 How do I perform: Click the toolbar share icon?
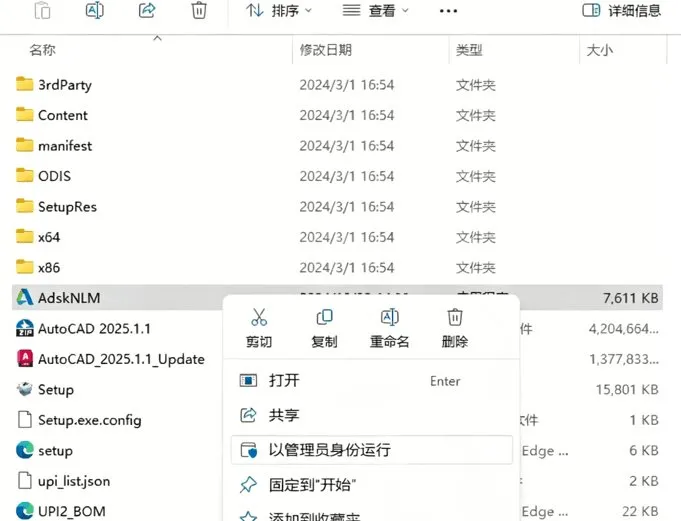147,10
